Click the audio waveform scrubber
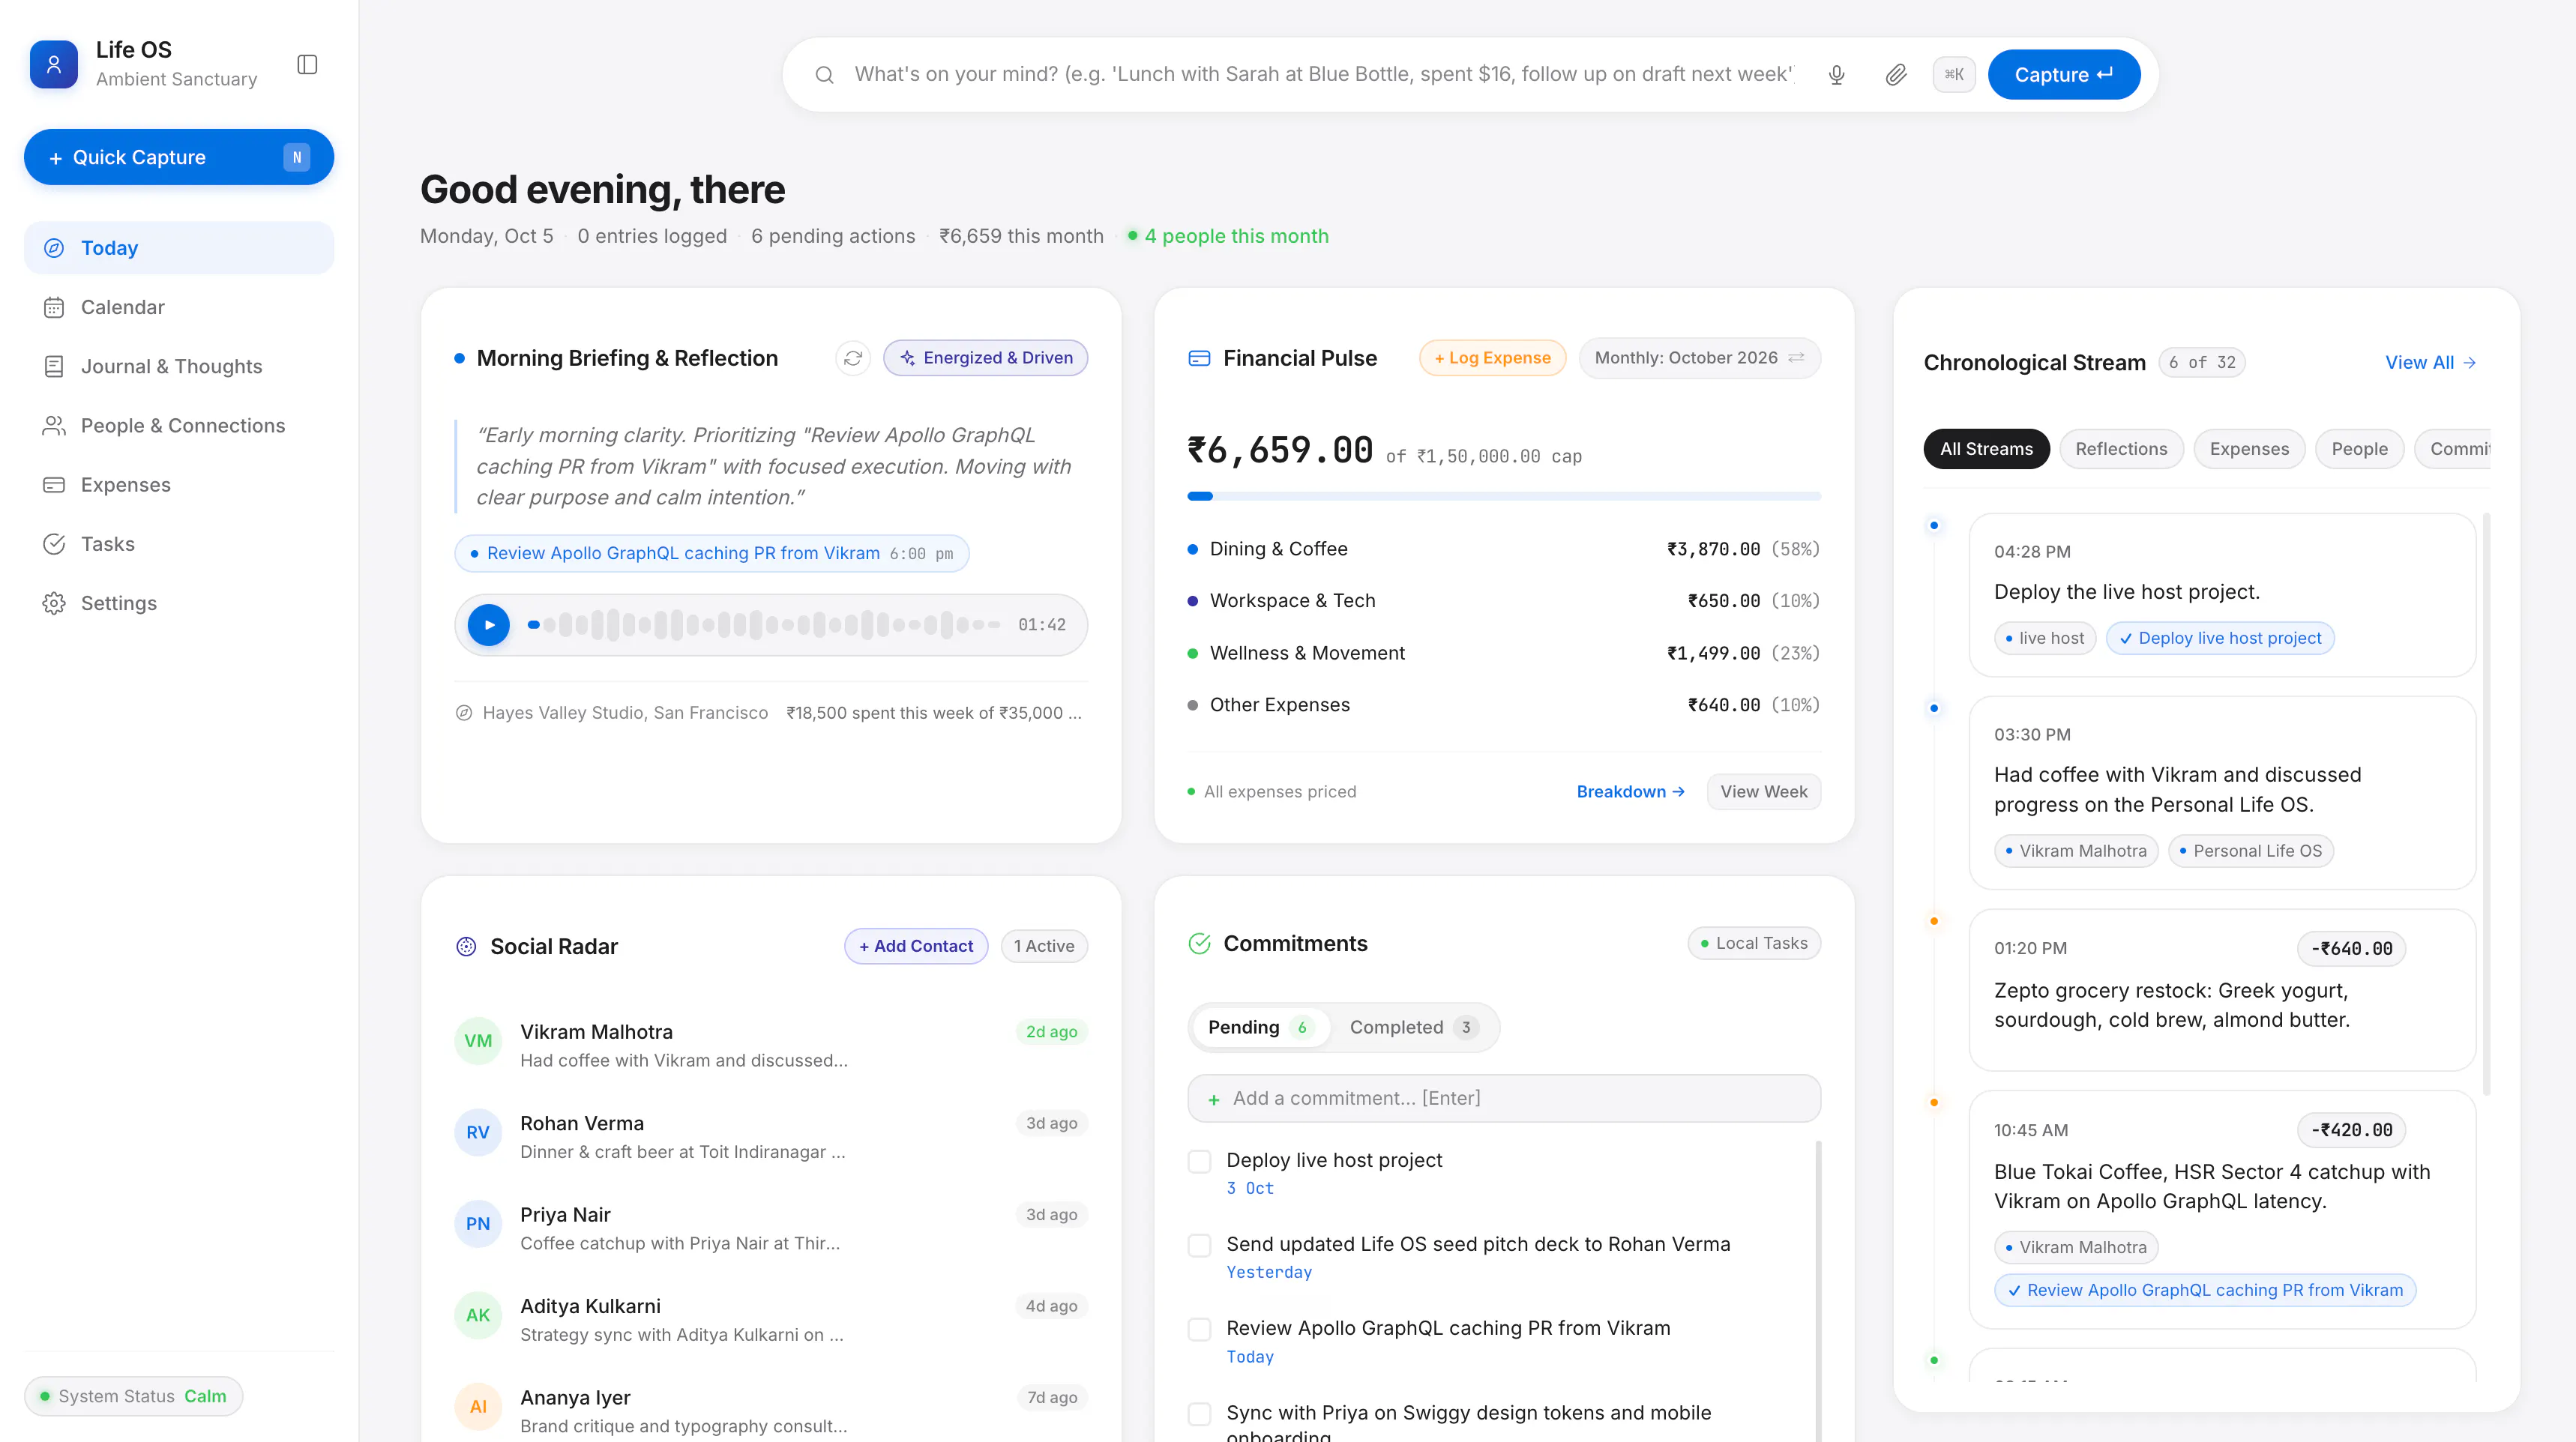 point(765,625)
